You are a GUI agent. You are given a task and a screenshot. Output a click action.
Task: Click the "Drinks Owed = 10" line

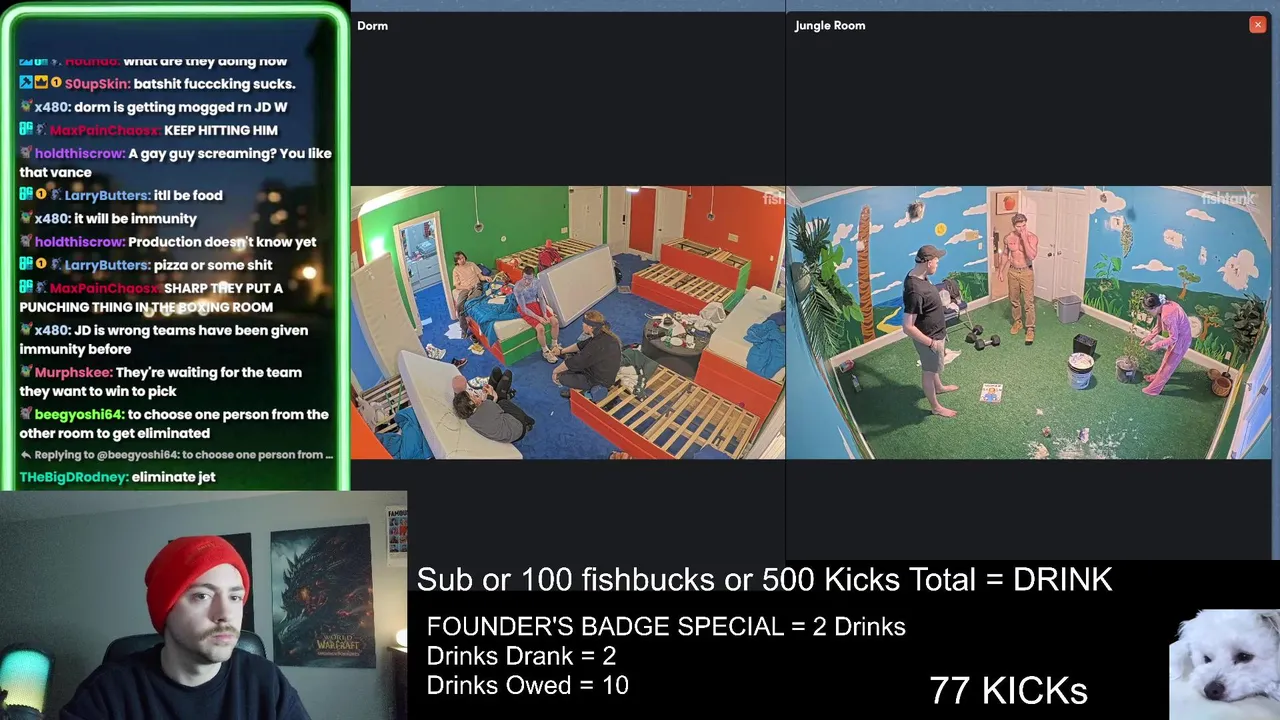(527, 685)
